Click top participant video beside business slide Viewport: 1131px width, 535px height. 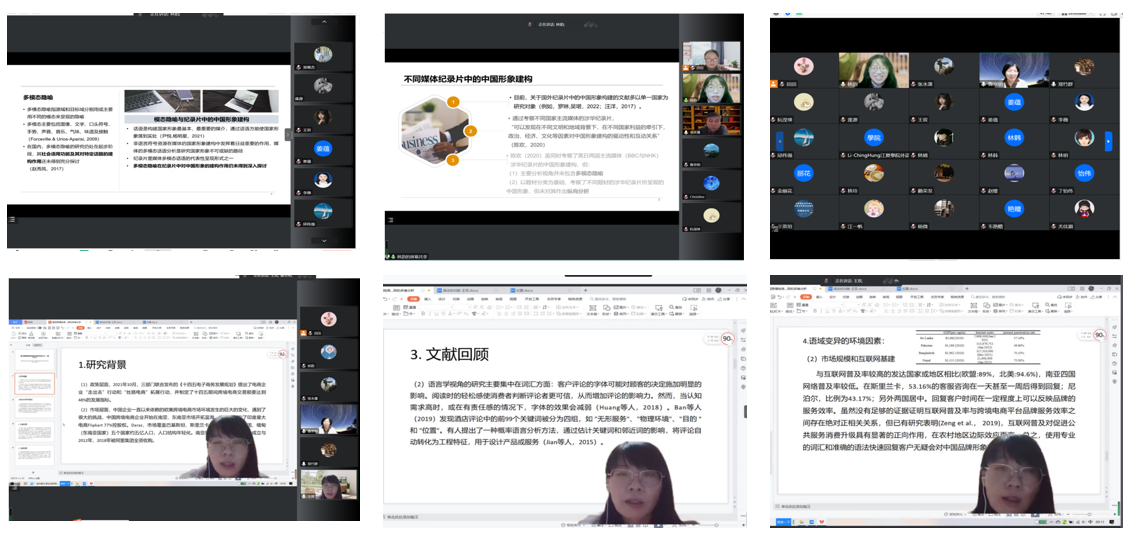(710, 56)
